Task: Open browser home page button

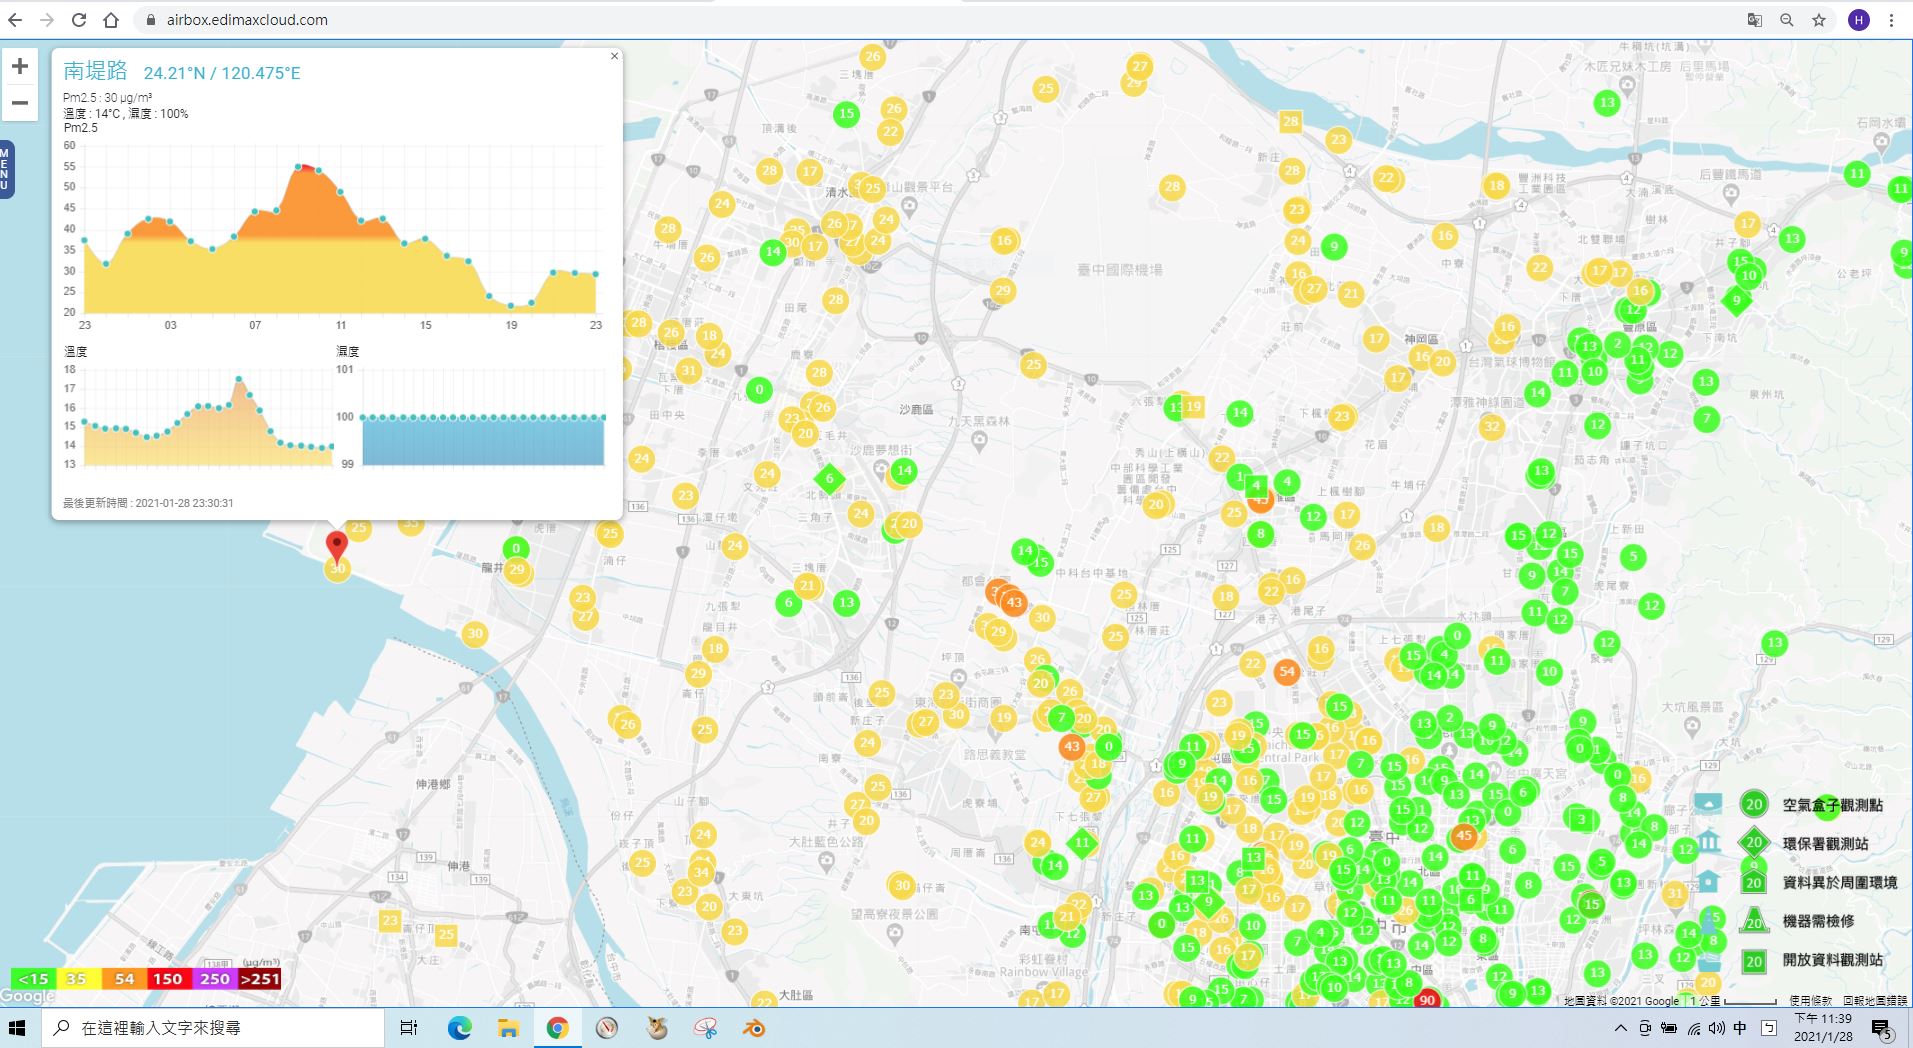Action: (111, 20)
